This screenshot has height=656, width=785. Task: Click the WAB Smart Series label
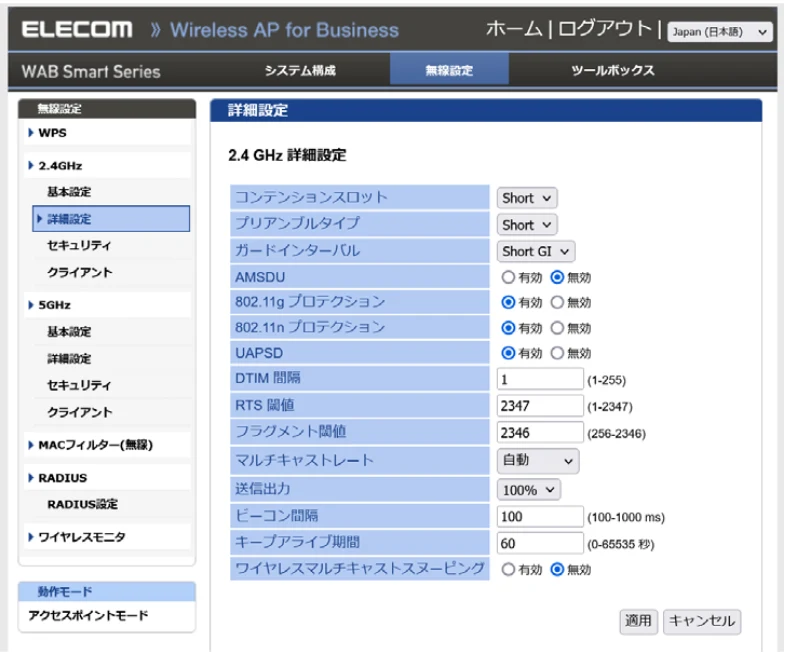91,72
